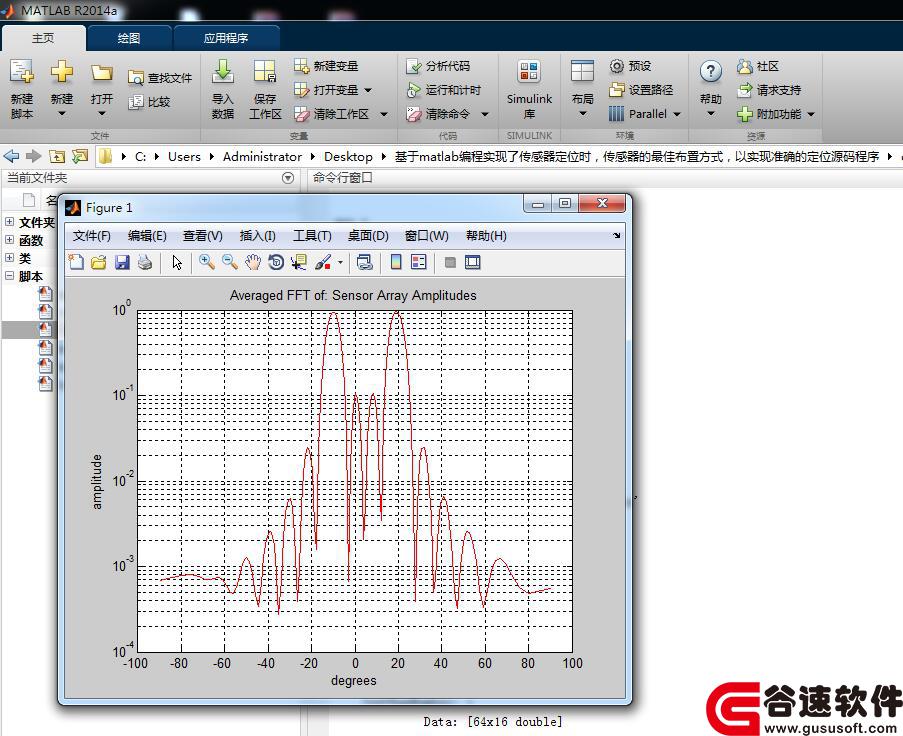Click New Figure icon in Figure 1 toolbar

click(76, 262)
